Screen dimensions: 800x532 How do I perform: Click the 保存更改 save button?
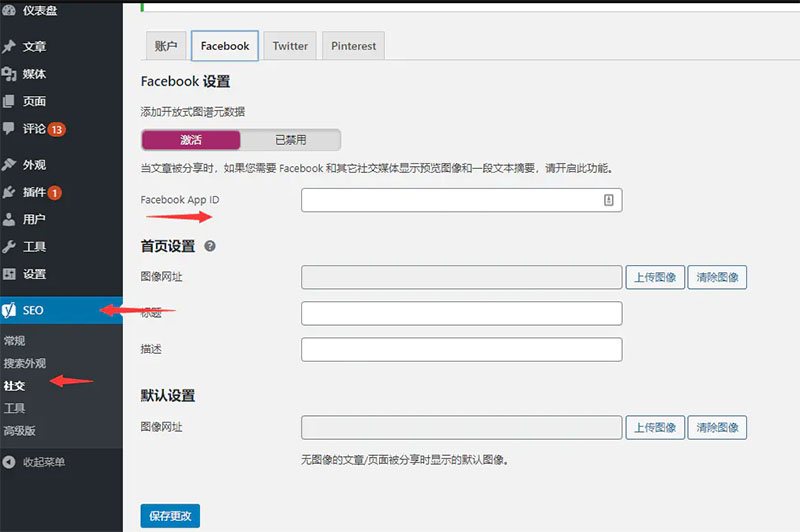tap(170, 516)
